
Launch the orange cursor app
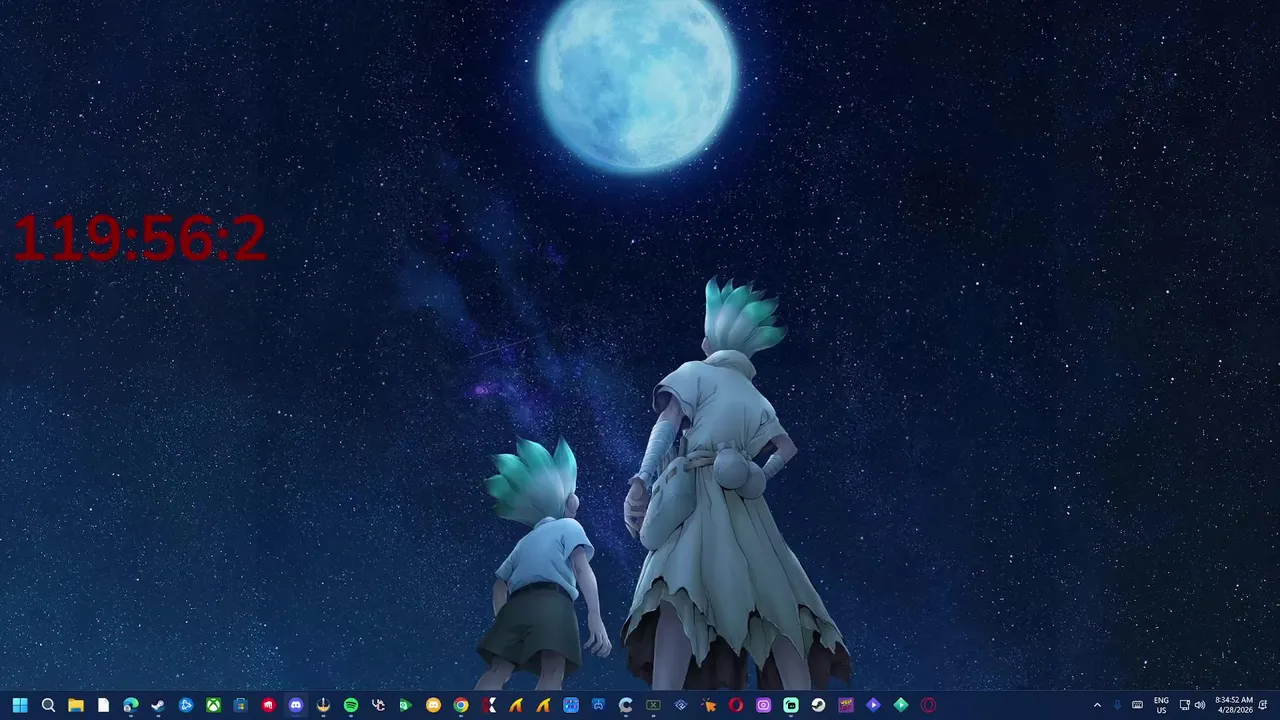[709, 705]
